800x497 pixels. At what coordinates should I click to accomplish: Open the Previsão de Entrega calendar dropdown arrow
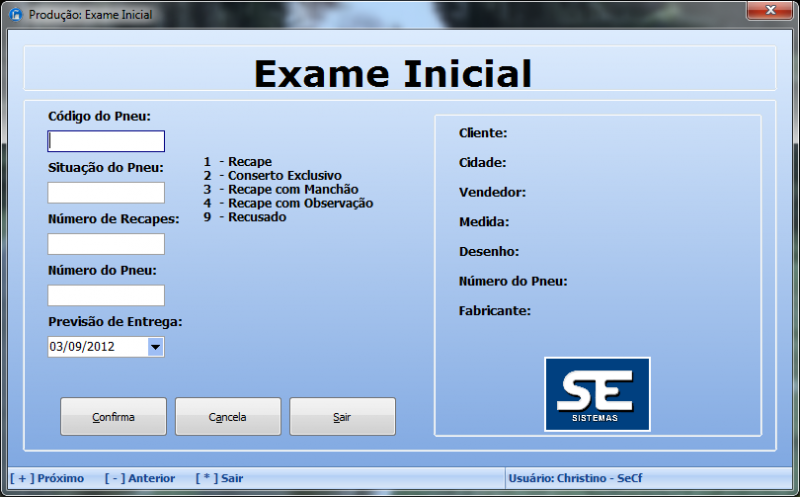click(x=155, y=347)
